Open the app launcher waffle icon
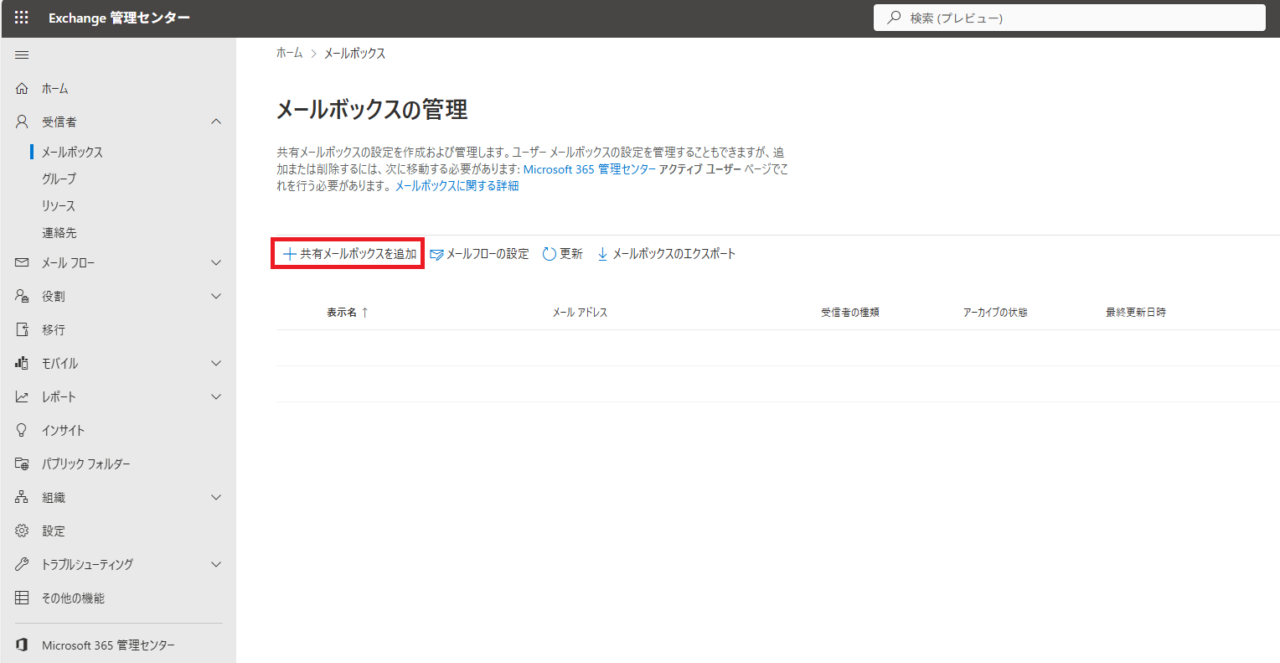The width and height of the screenshot is (1280, 663). [22, 18]
